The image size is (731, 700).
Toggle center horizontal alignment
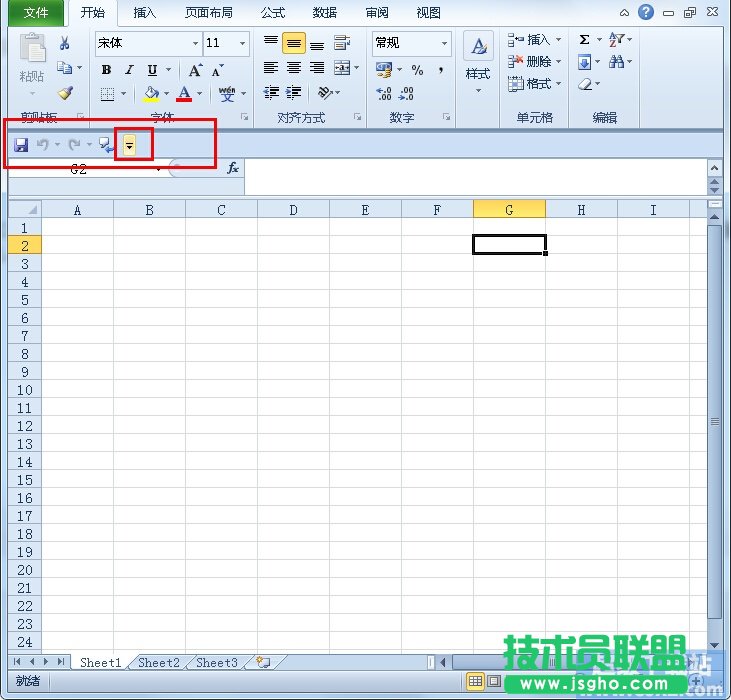coord(294,69)
